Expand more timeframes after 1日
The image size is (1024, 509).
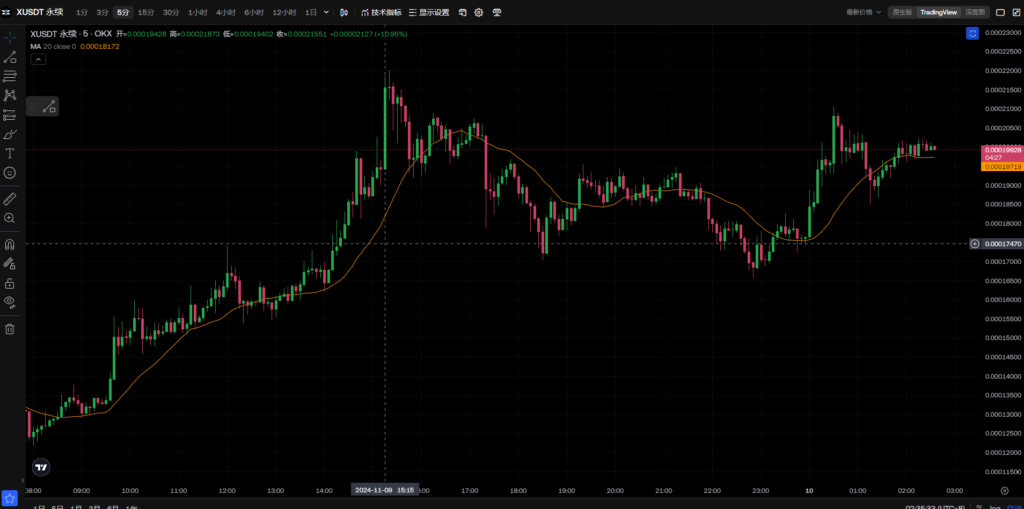click(327, 12)
